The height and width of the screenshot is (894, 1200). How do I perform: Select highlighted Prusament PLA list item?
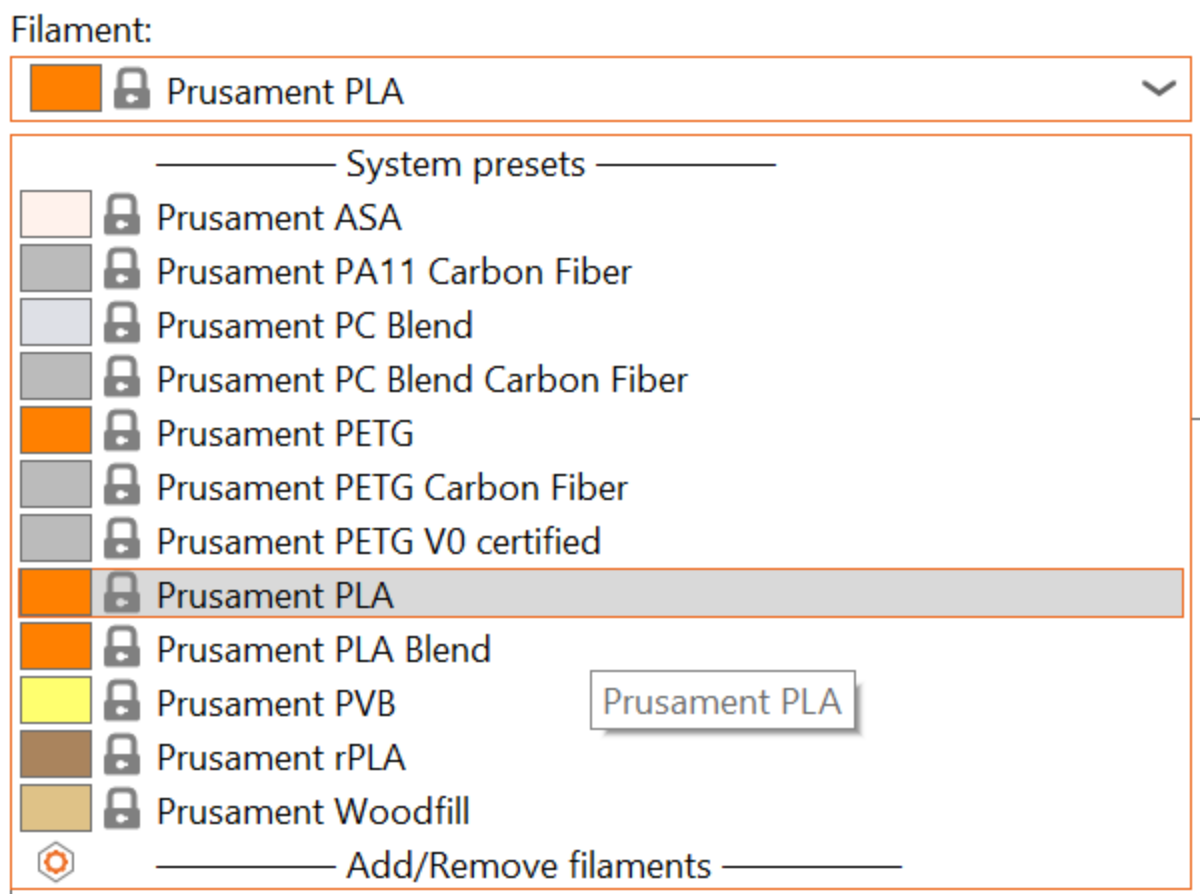pos(275,595)
